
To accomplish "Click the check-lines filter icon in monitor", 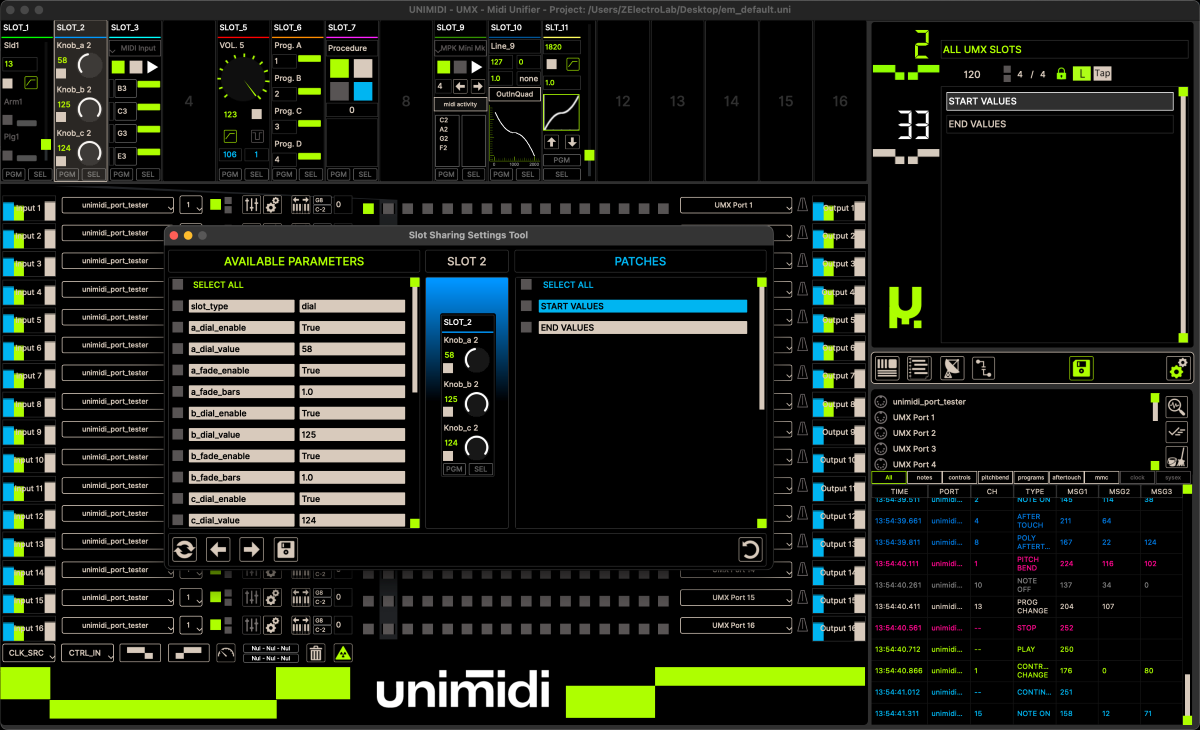I will (1177, 433).
